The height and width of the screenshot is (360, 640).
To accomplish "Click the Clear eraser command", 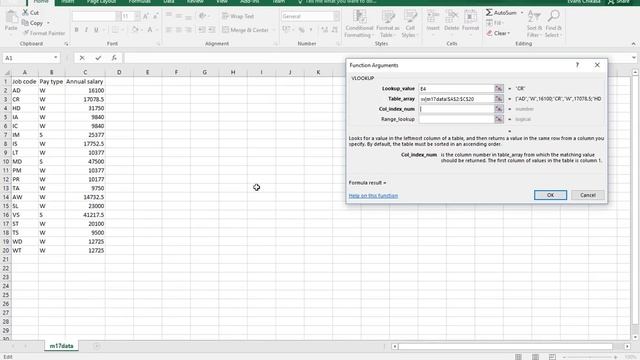I will coord(498,33).
